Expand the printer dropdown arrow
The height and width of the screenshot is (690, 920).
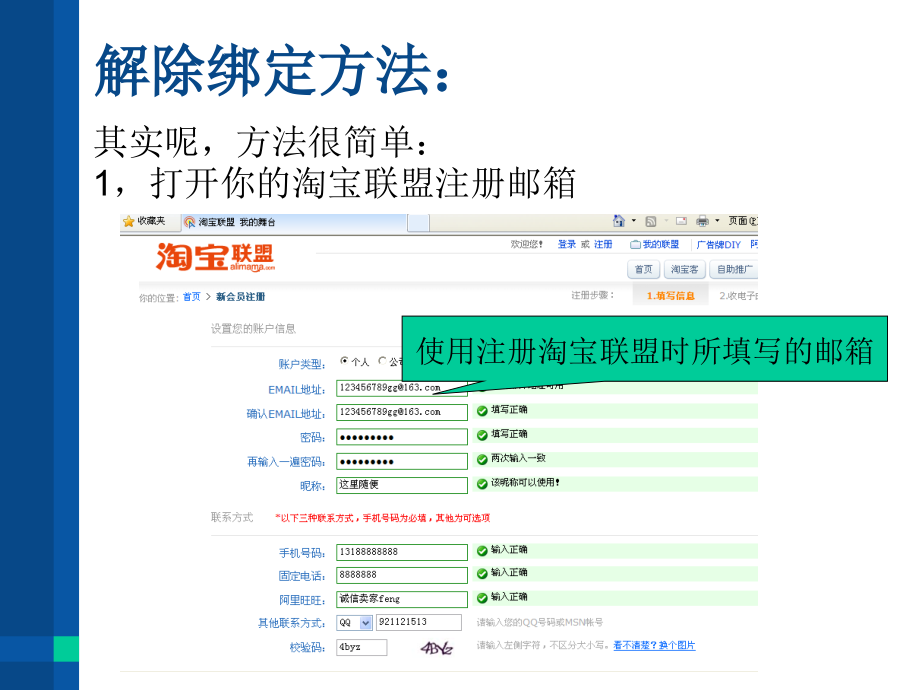tap(716, 221)
